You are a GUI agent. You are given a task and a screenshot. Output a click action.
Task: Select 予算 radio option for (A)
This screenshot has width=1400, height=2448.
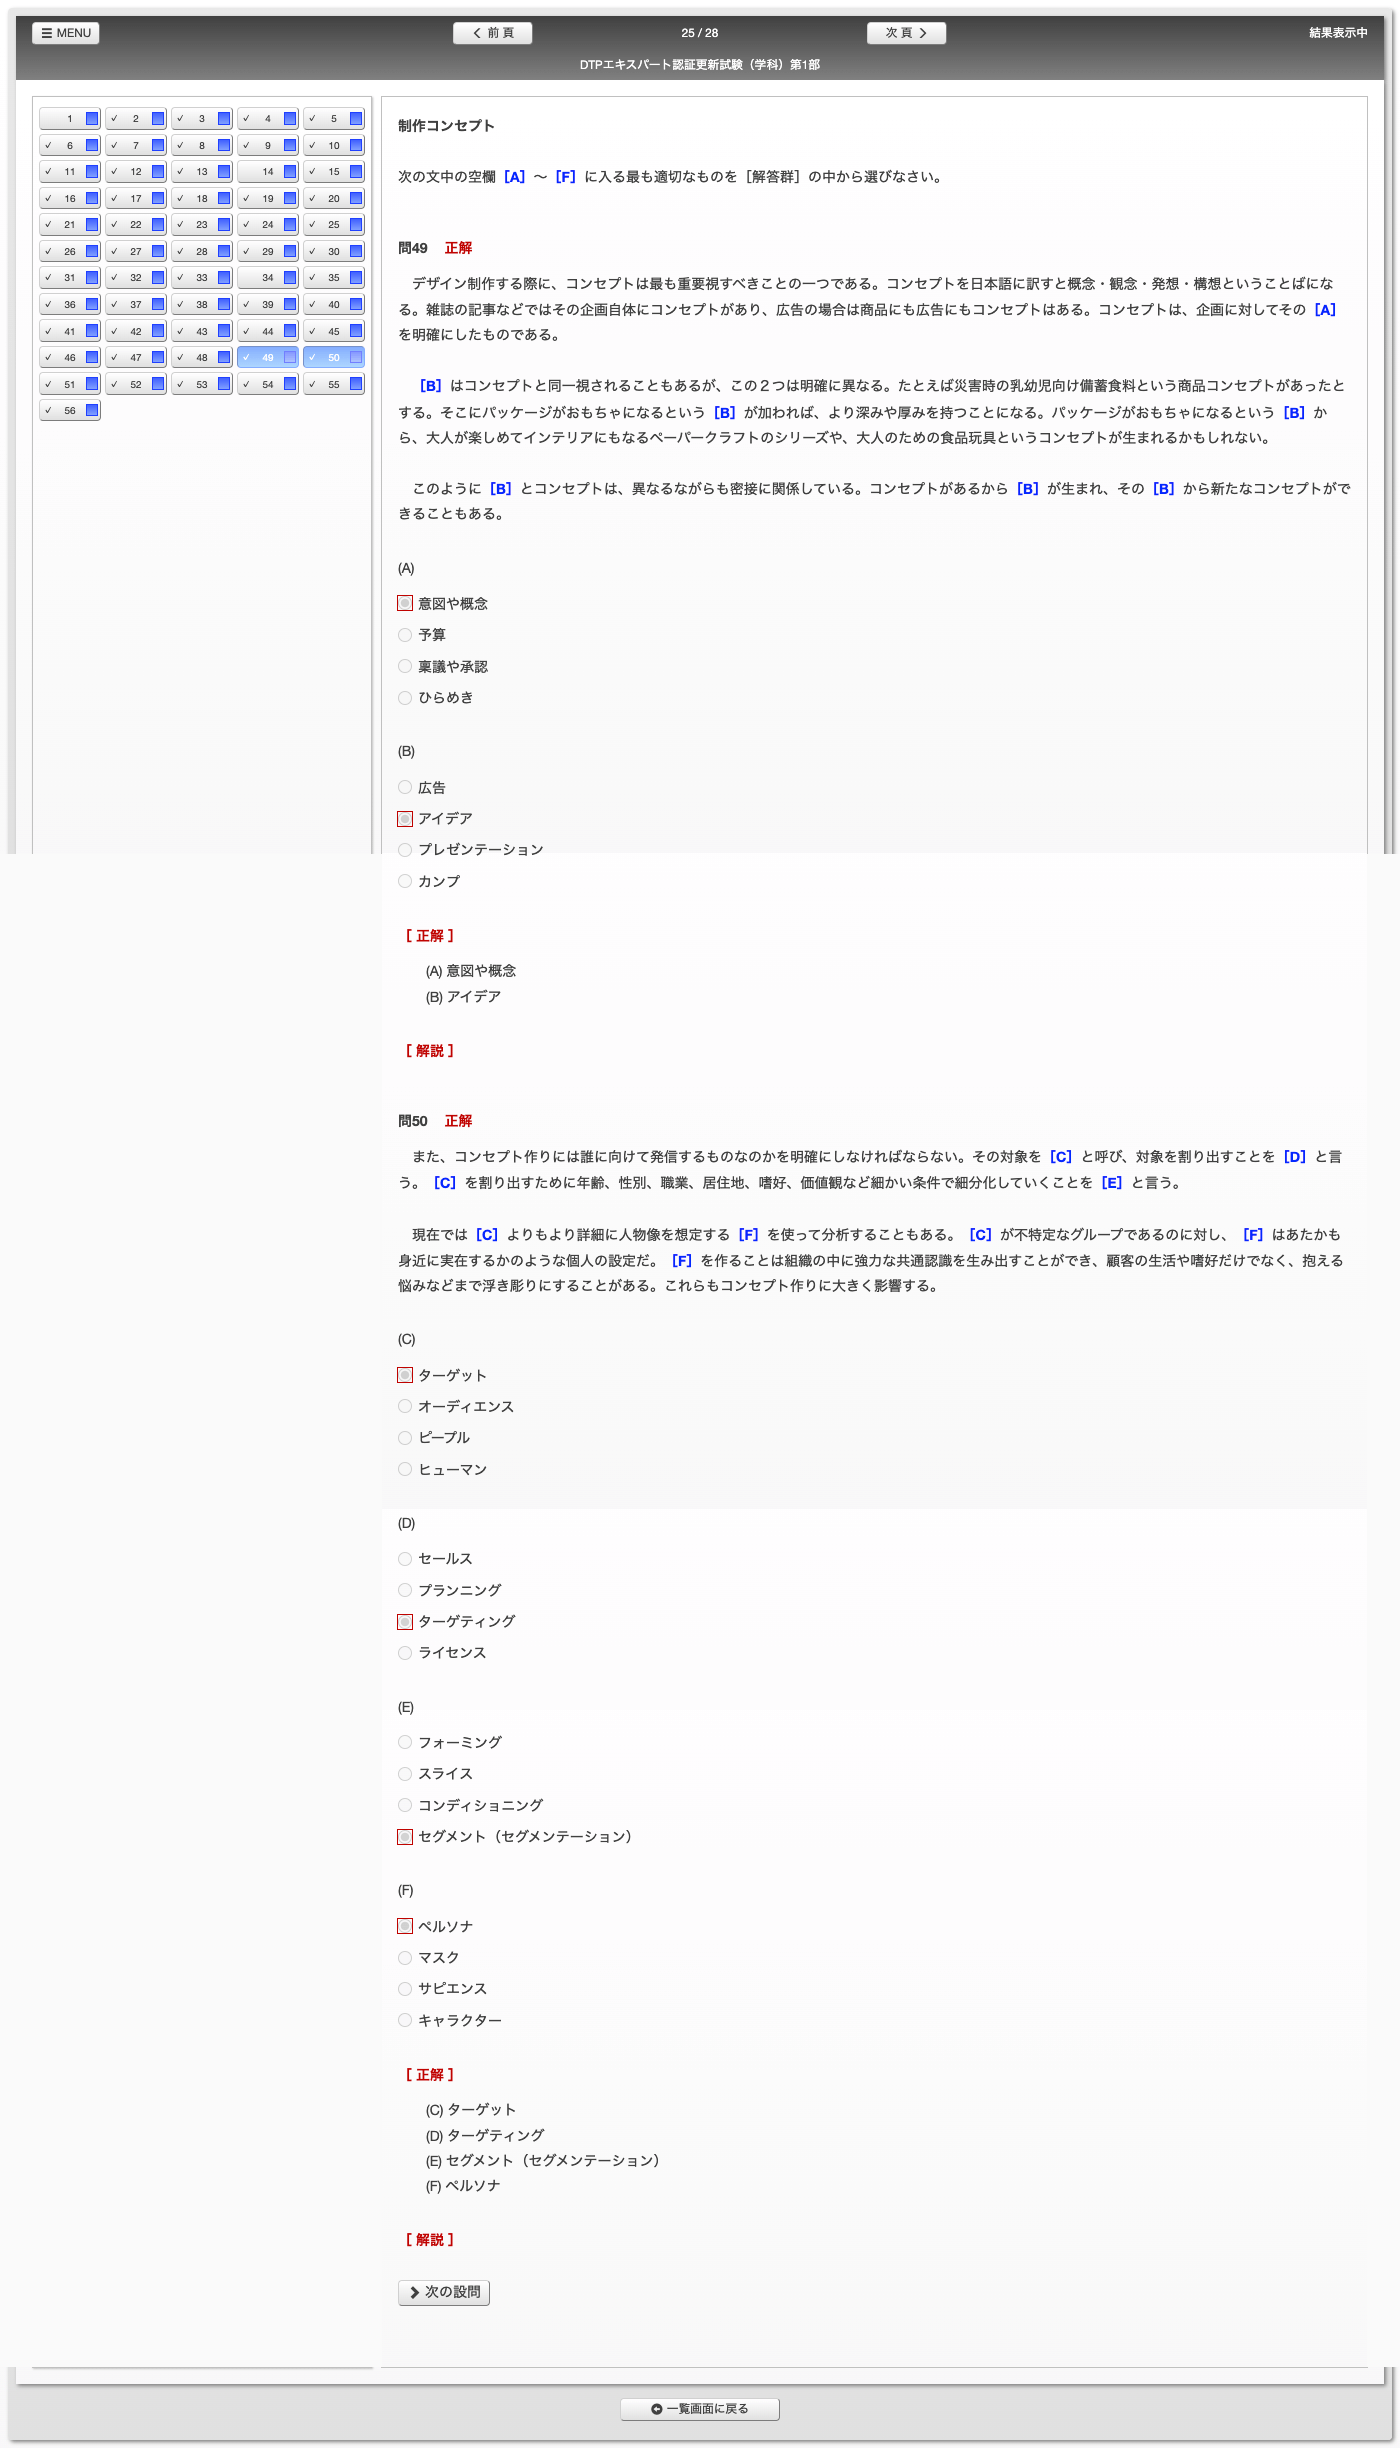405,635
